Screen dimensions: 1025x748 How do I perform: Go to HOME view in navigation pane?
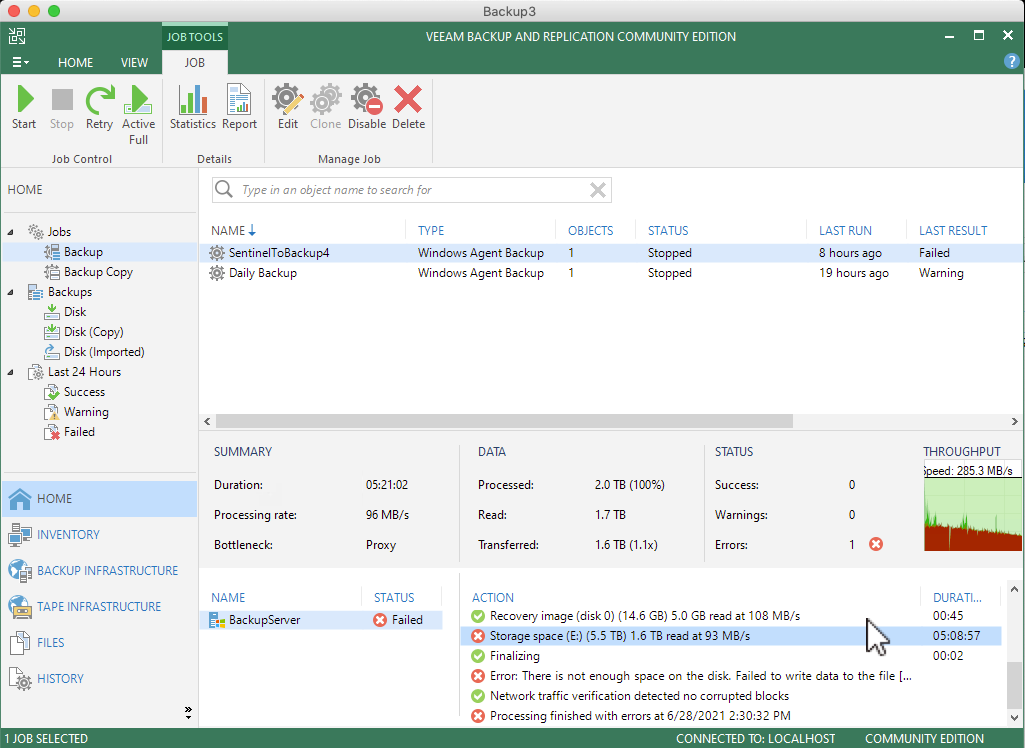tap(99, 499)
